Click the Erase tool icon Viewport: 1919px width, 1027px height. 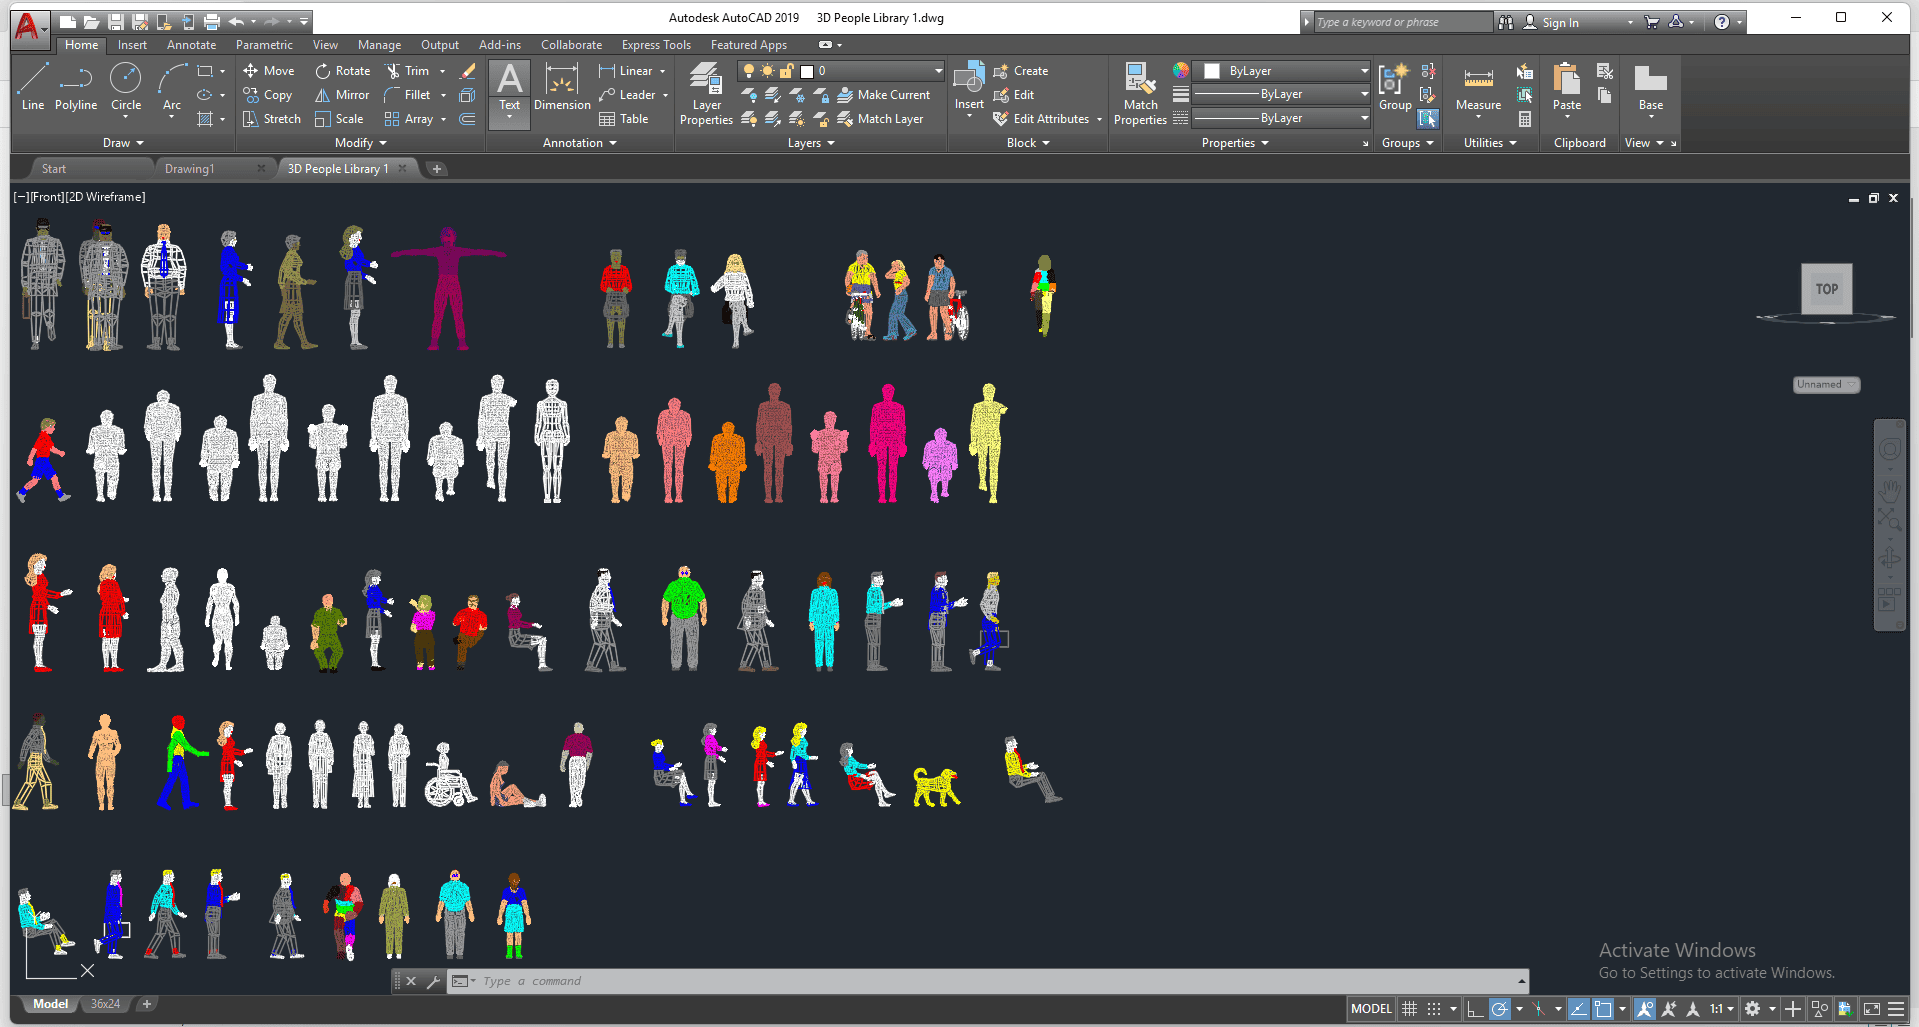click(467, 71)
